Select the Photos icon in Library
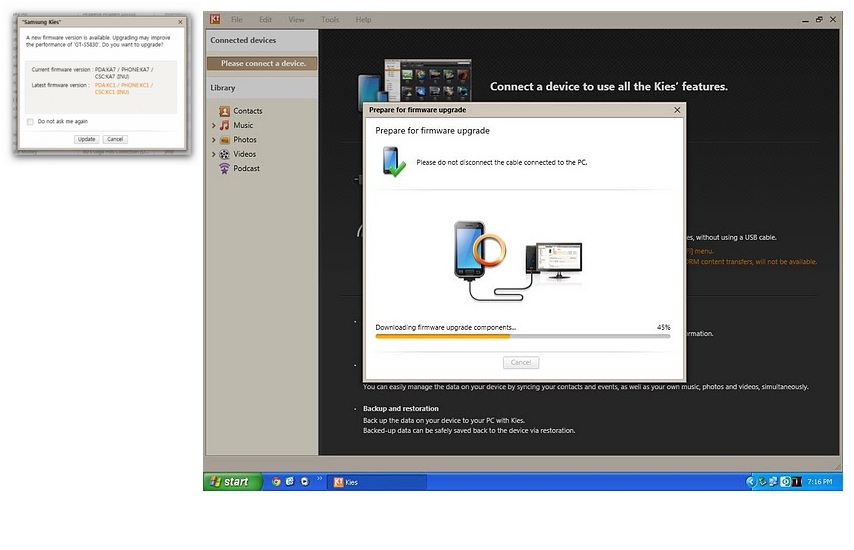The width and height of the screenshot is (854, 550). click(x=224, y=140)
